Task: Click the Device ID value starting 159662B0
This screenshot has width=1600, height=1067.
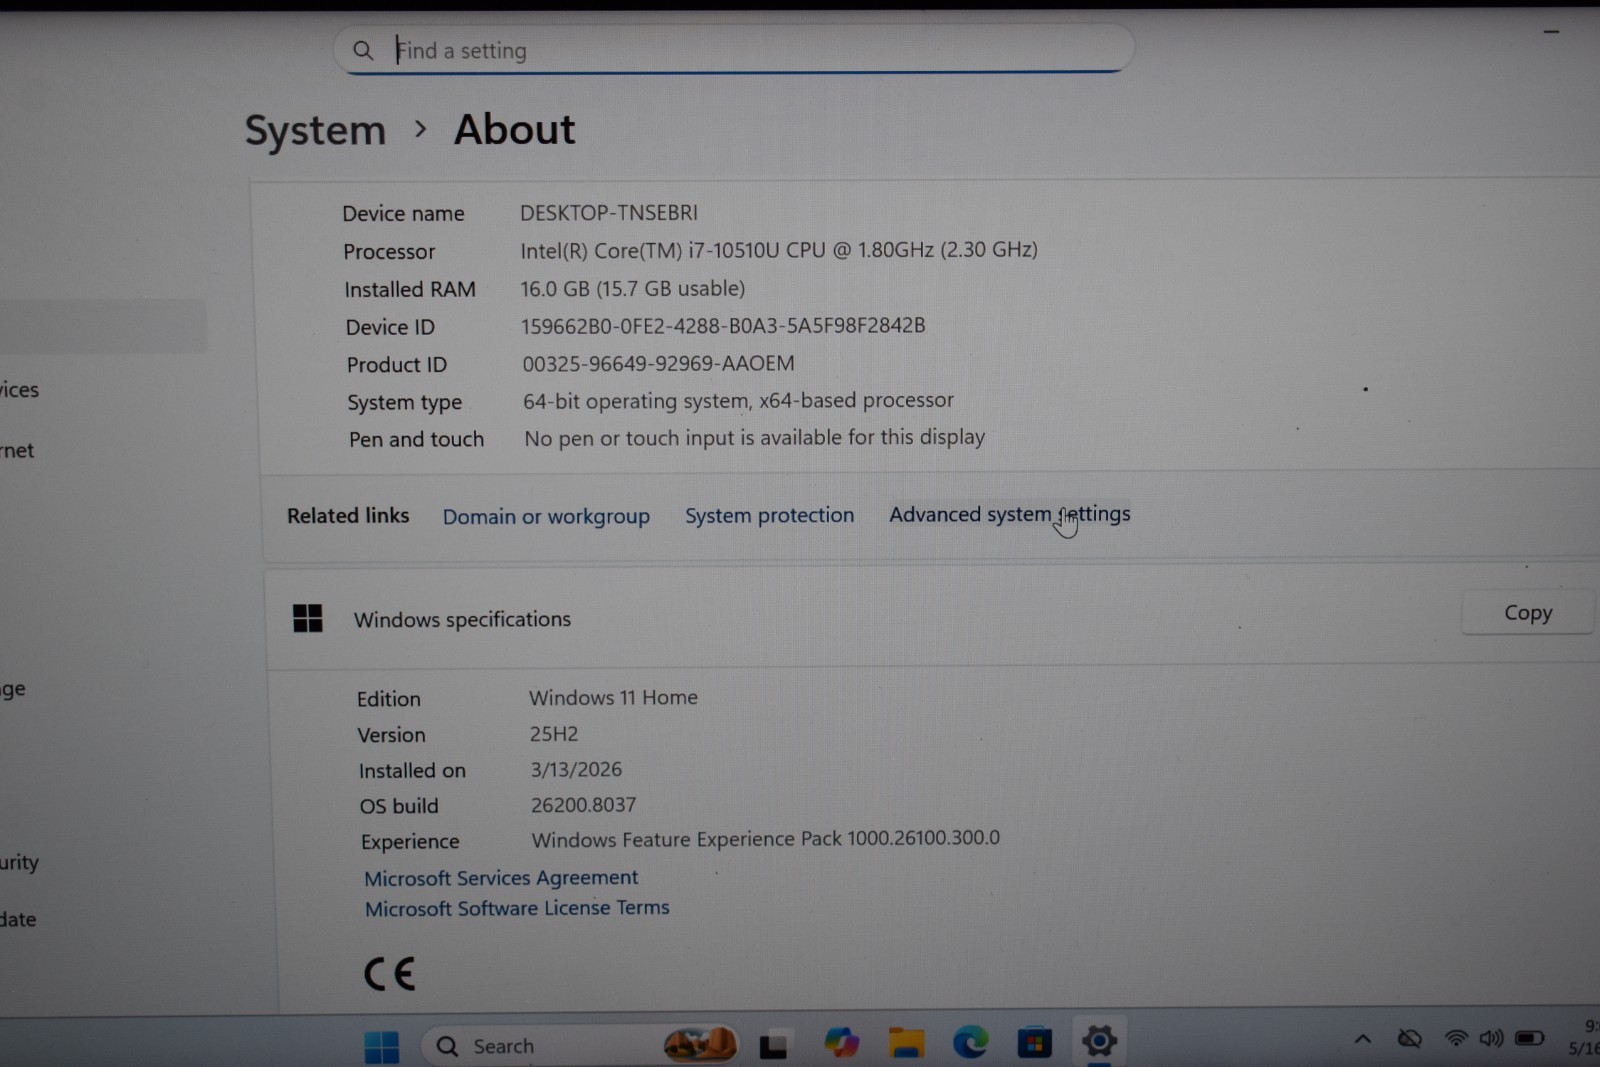Action: [723, 326]
